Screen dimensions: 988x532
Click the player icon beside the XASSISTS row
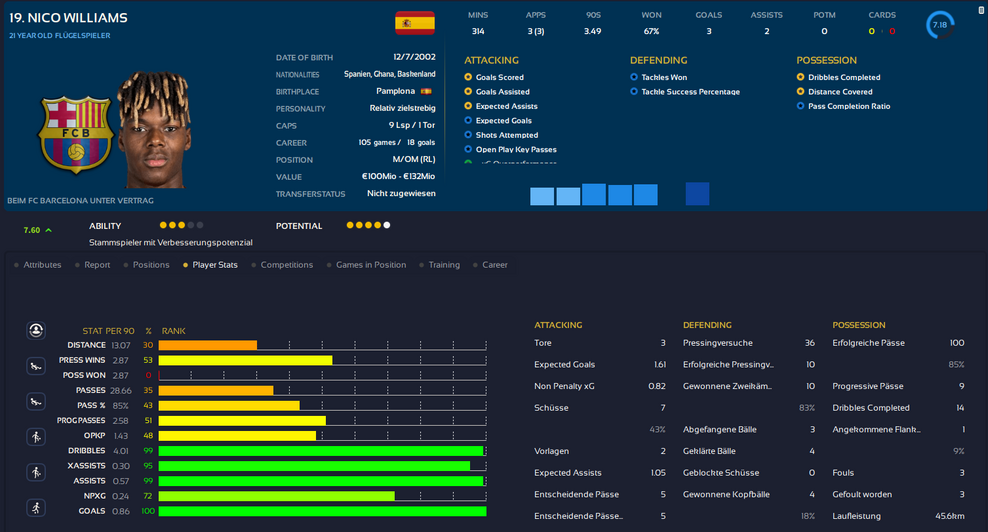37,472
